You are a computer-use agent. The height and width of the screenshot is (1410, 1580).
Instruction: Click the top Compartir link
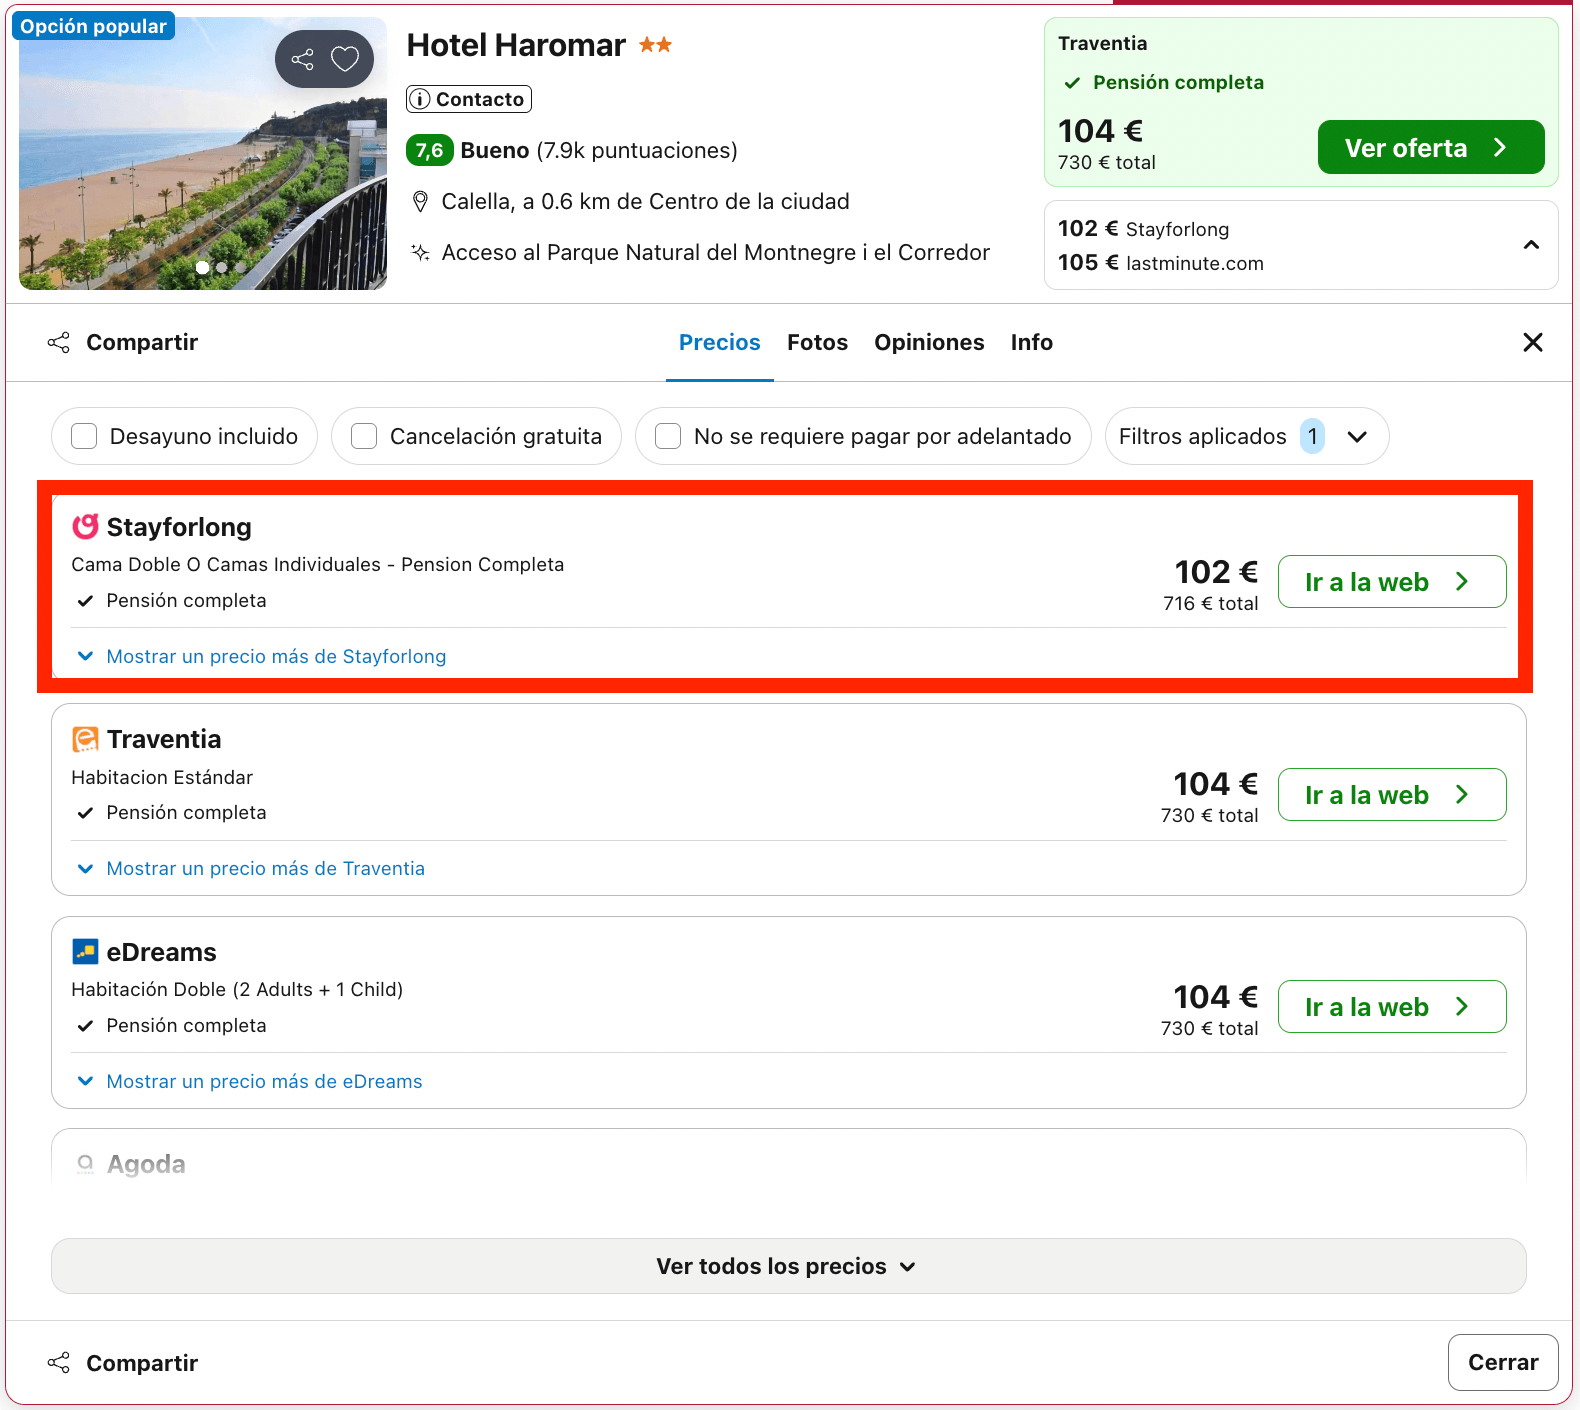[x=142, y=343]
